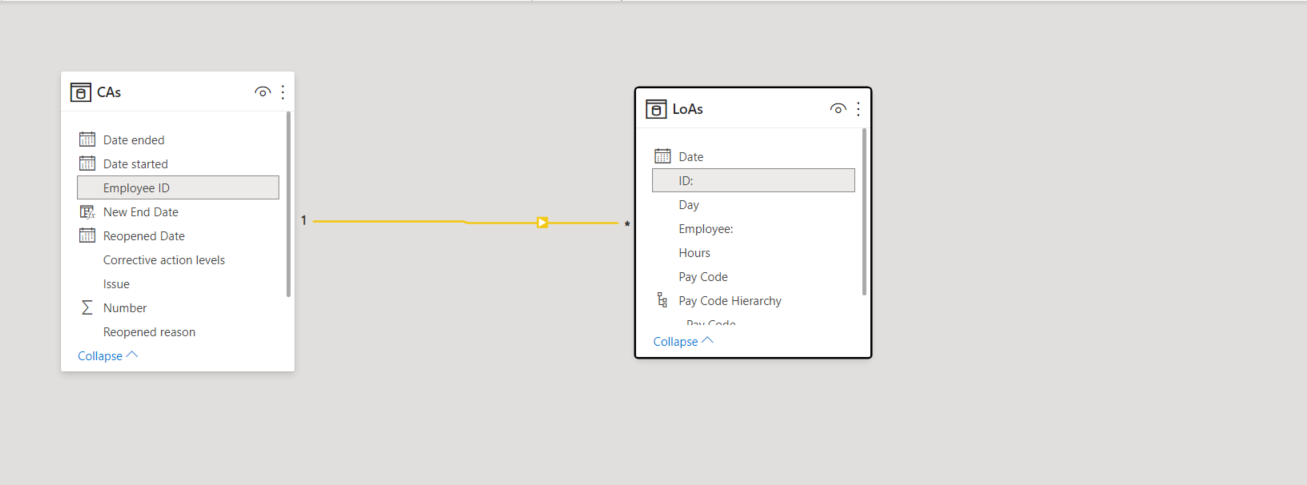Click the LoAs table icon
Viewport: 1307px width, 485px height.
[x=656, y=109]
